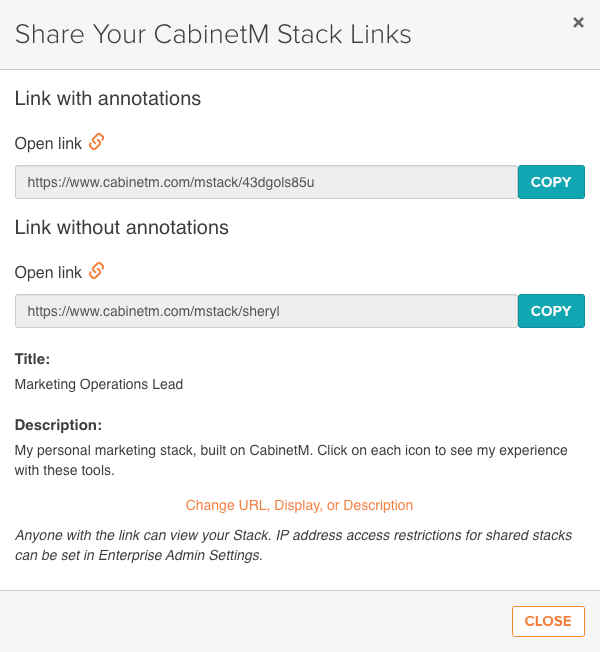600x652 pixels.
Task: Dismiss the dialog with the X icon
Action: pyautogui.click(x=578, y=22)
